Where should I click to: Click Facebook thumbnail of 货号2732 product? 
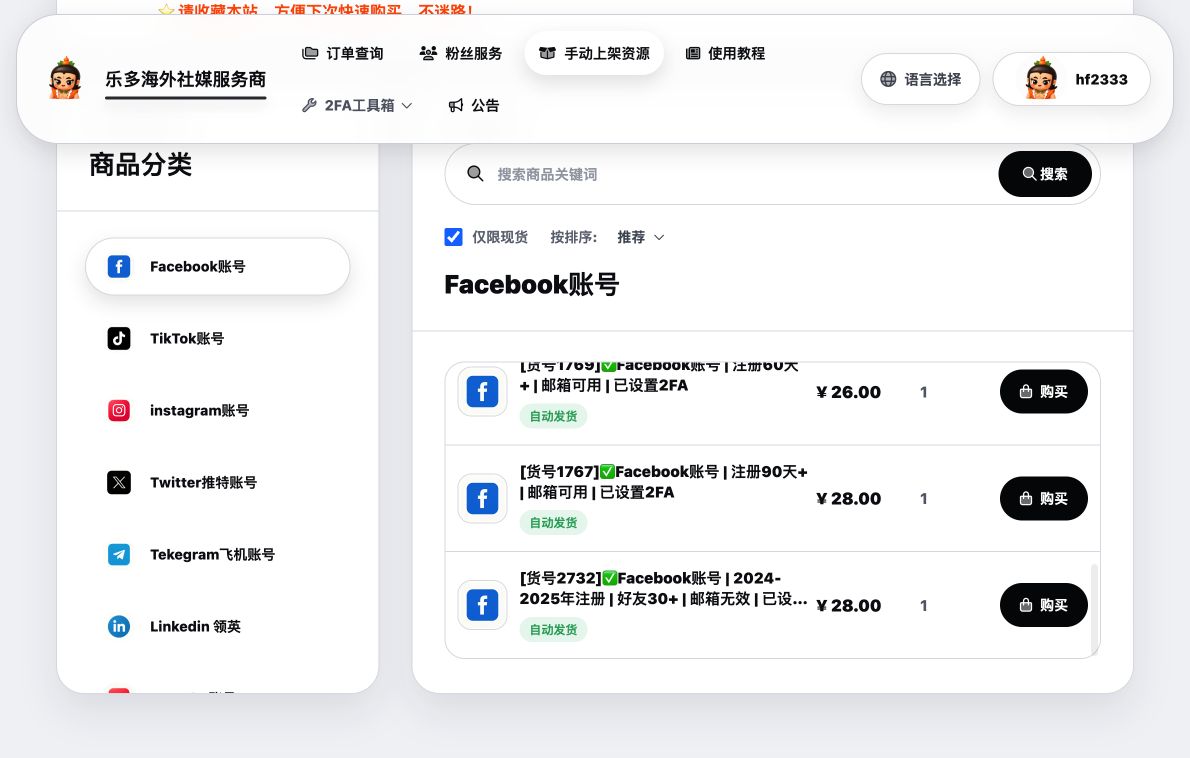(482, 605)
